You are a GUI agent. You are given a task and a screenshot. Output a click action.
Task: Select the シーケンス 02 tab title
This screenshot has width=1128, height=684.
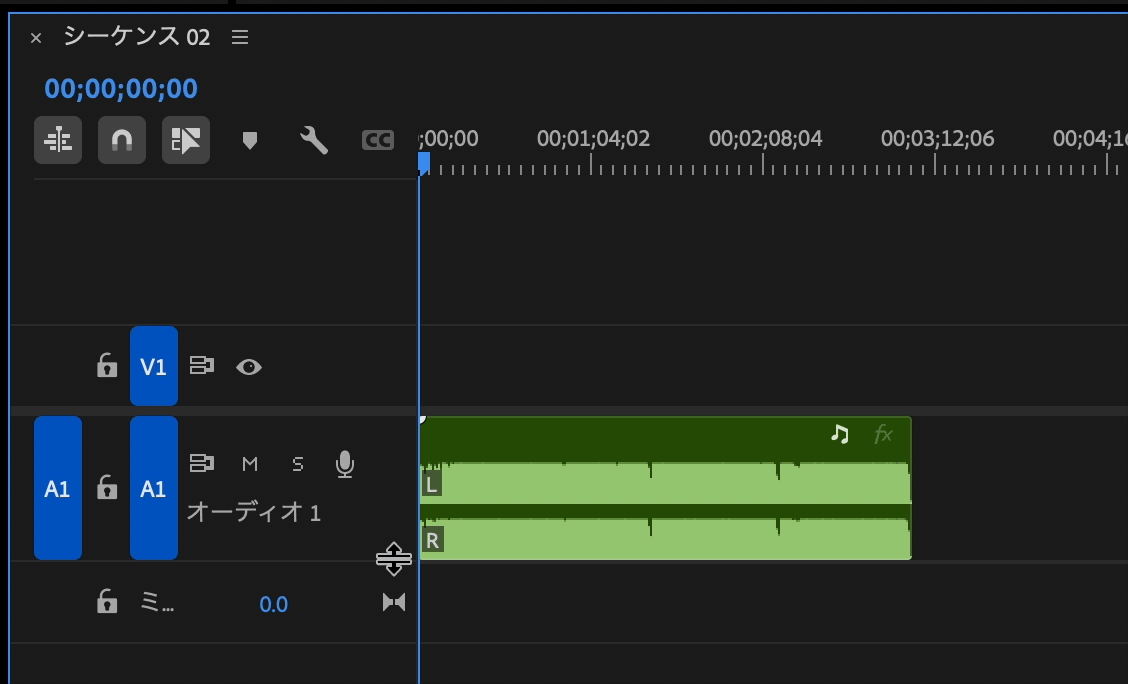137,36
